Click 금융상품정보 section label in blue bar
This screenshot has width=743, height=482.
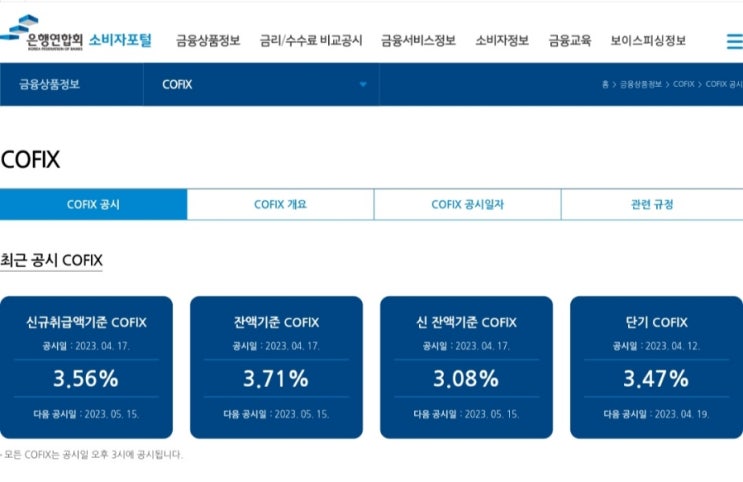(x=49, y=84)
